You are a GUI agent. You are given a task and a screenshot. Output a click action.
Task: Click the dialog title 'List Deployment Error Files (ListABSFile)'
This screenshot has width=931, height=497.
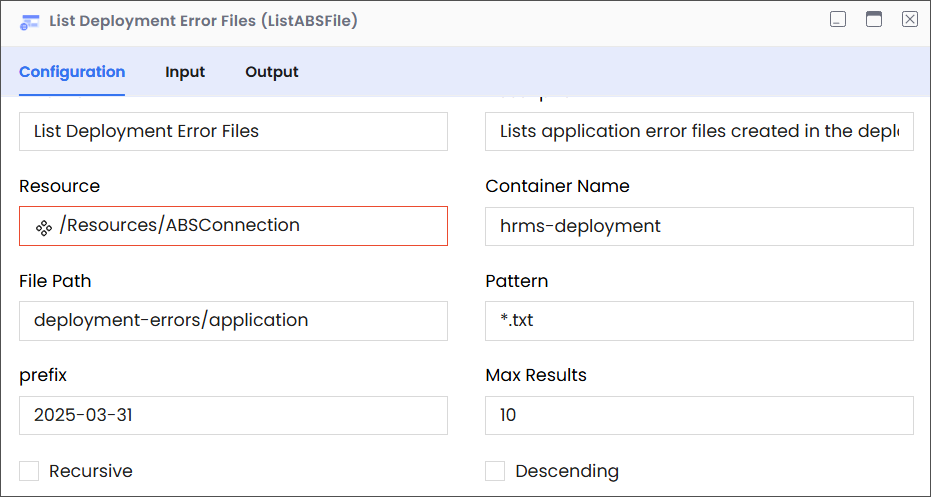[204, 21]
